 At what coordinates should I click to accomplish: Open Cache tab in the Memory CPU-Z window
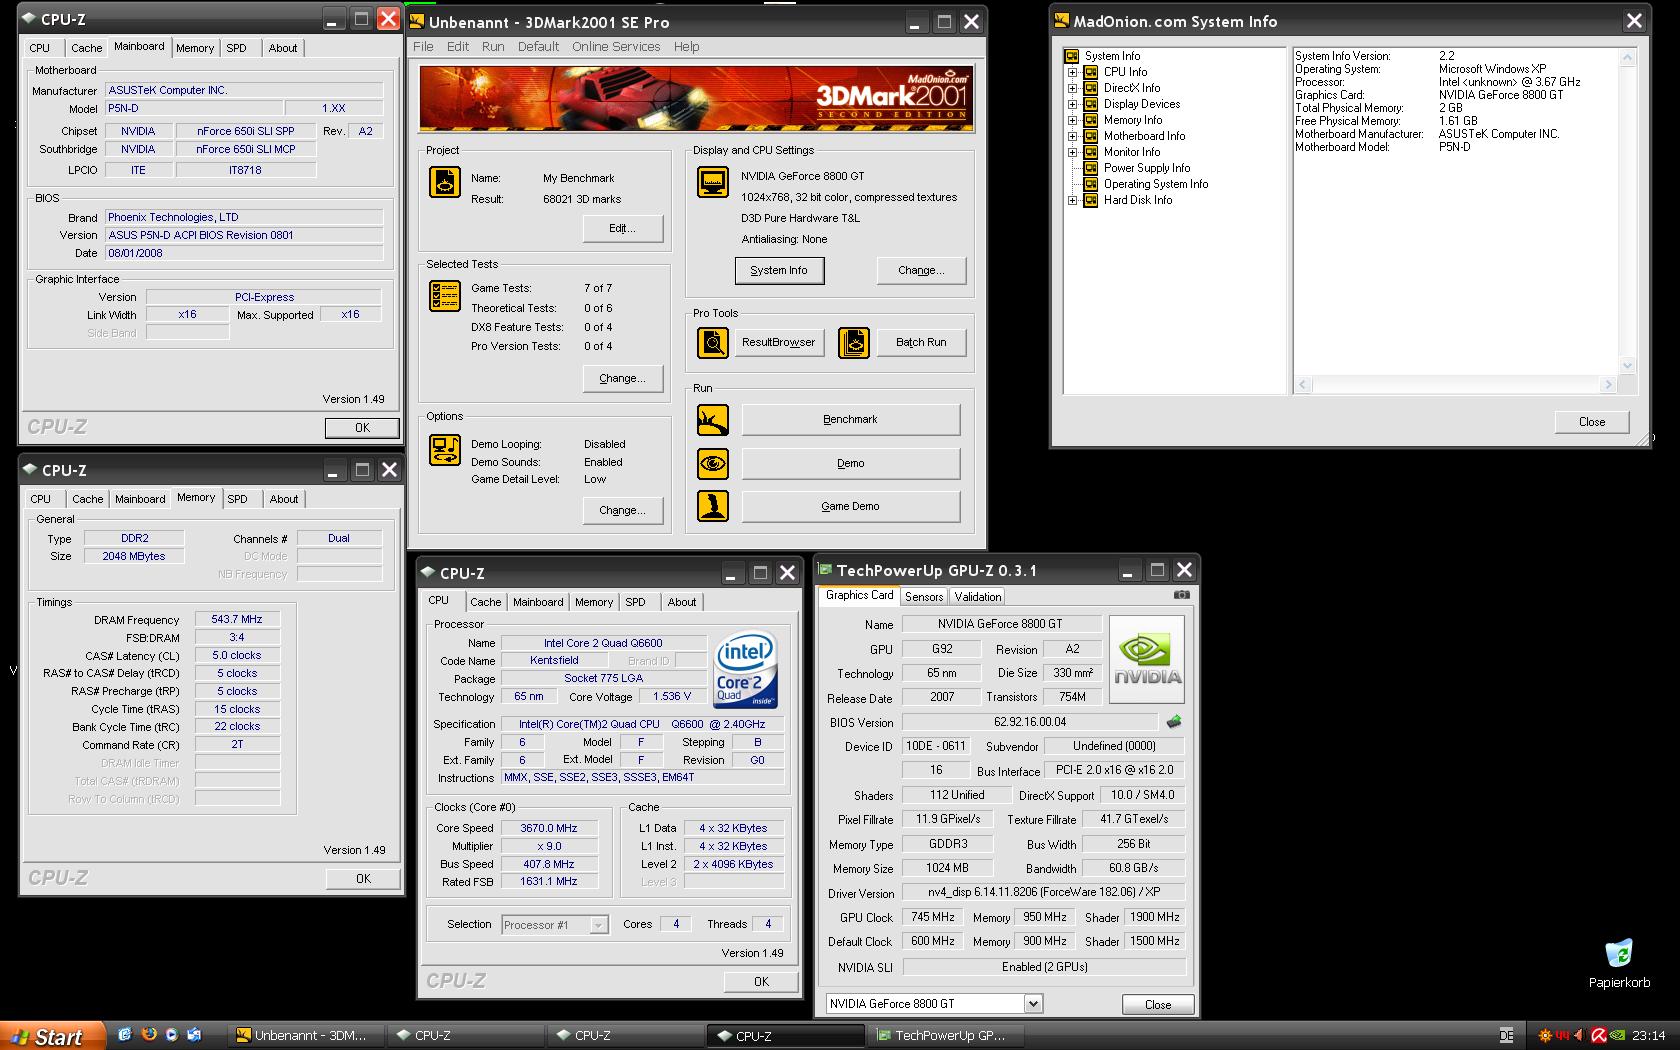click(87, 499)
